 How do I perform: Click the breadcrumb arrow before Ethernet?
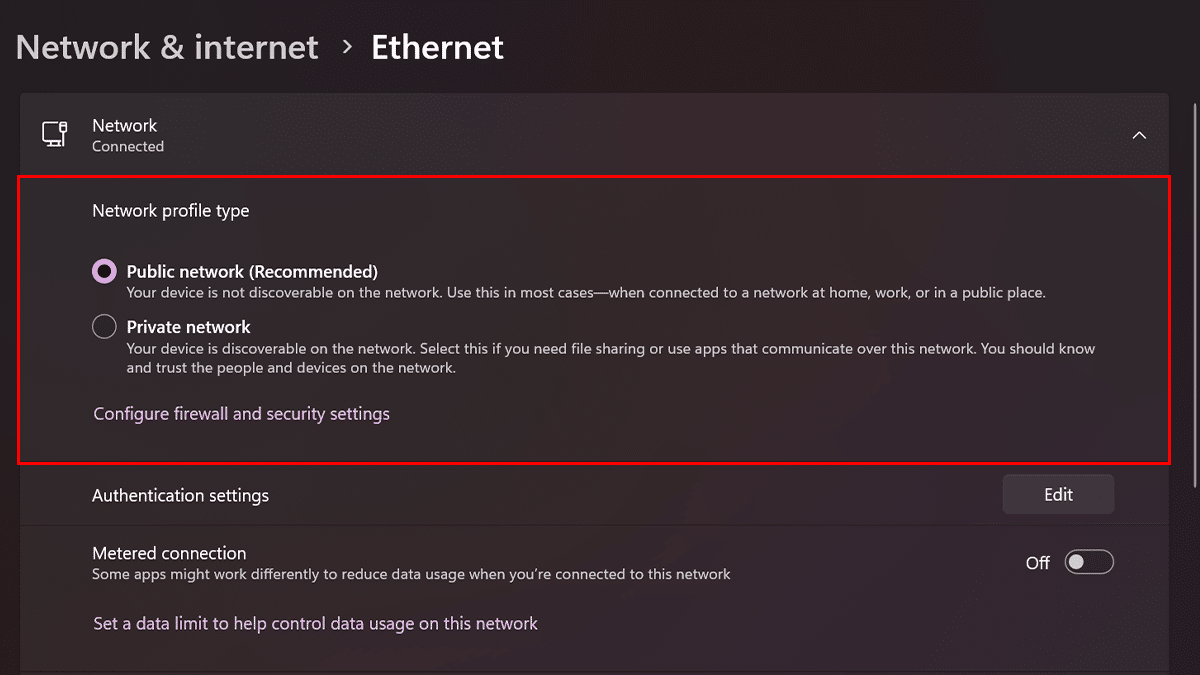coord(347,47)
